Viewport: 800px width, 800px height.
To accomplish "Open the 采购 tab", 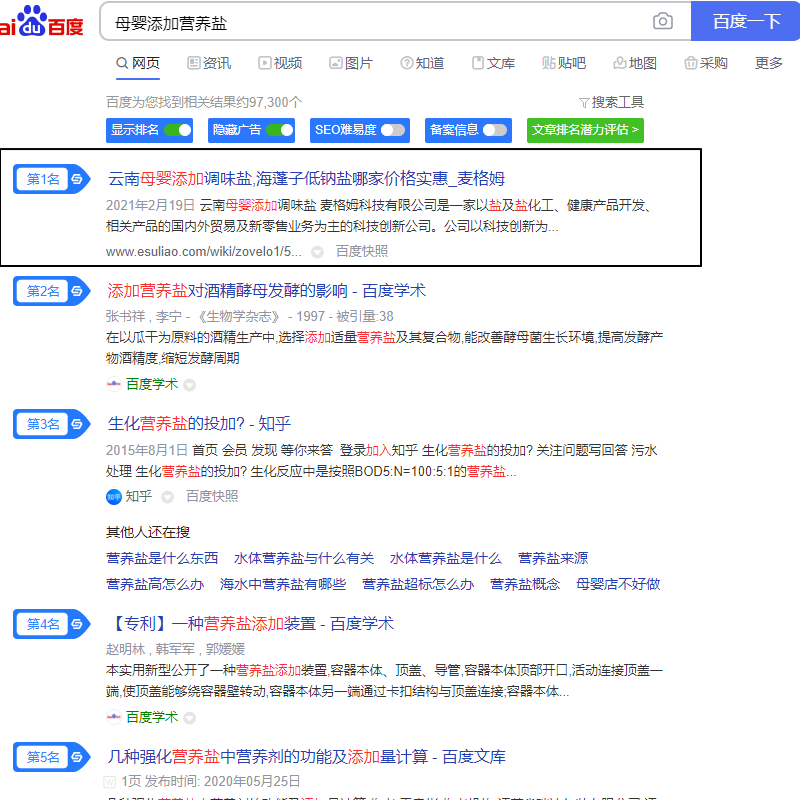I will tap(706, 63).
